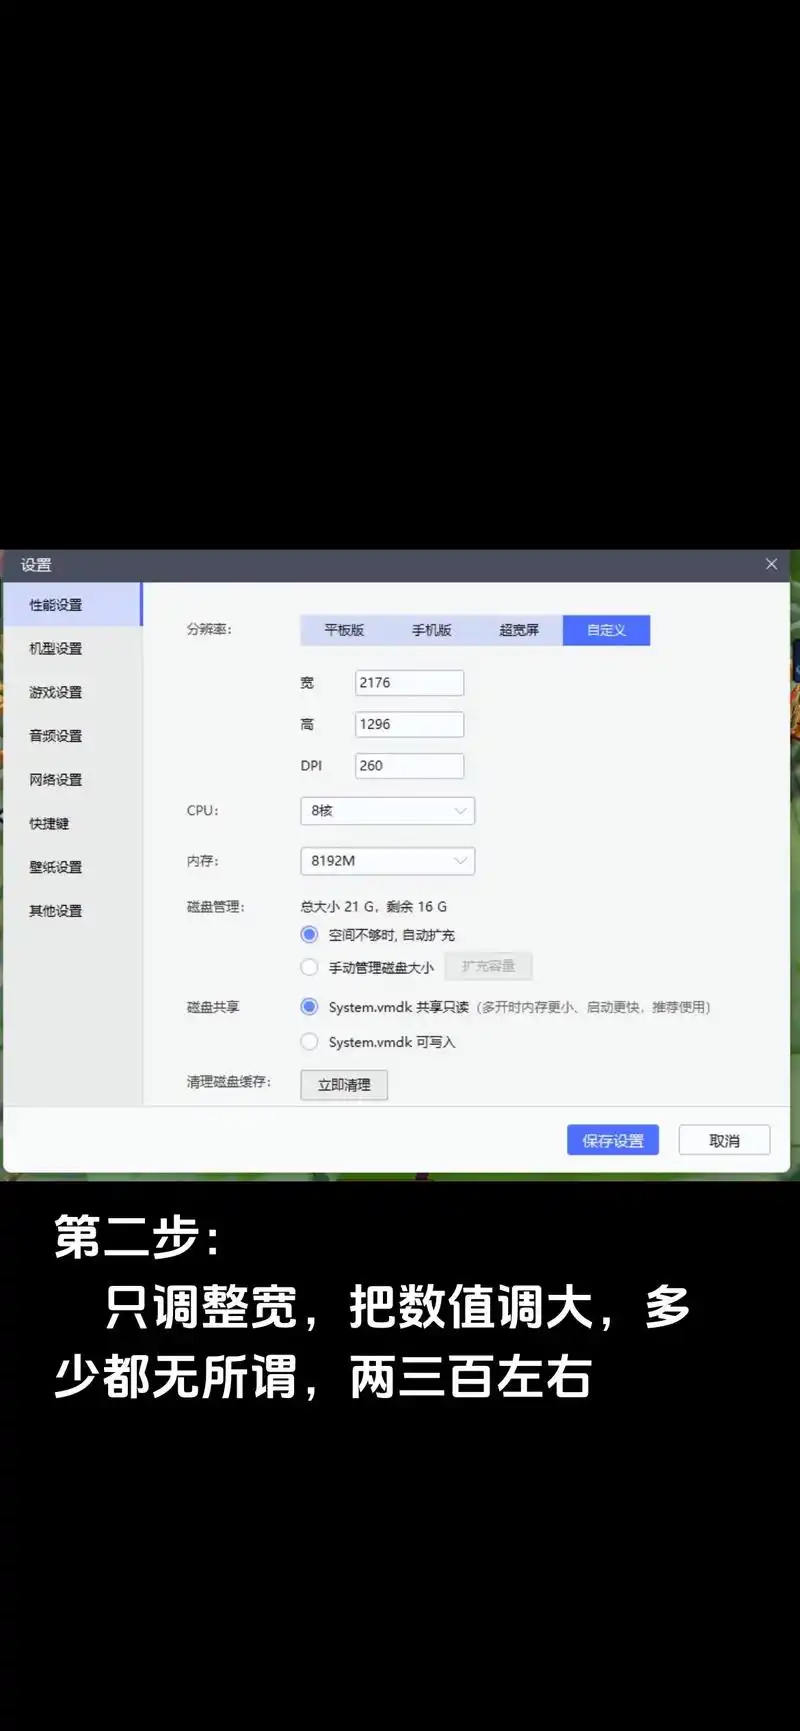Switch to 平板版 resolution tab
Image resolution: width=800 pixels, height=1731 pixels.
coord(344,630)
